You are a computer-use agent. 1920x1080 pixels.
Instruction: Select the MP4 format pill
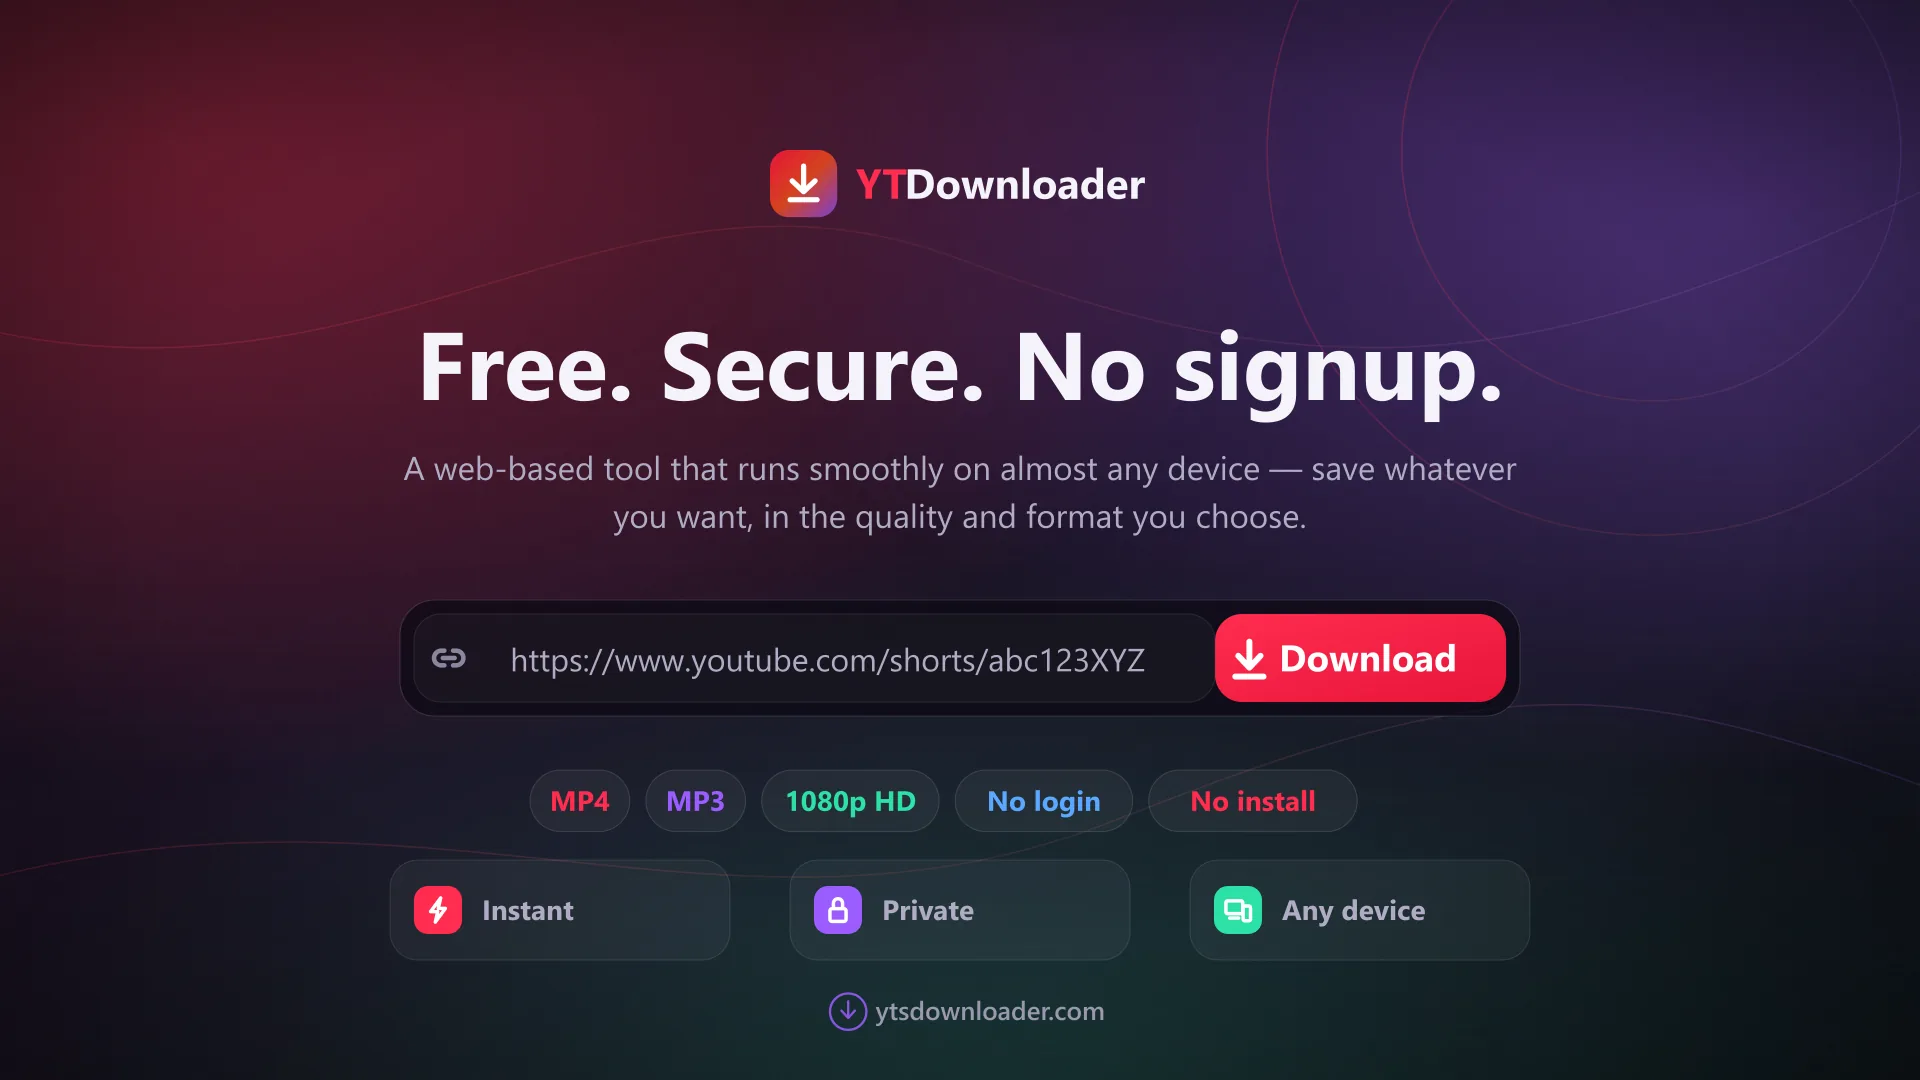[580, 801]
